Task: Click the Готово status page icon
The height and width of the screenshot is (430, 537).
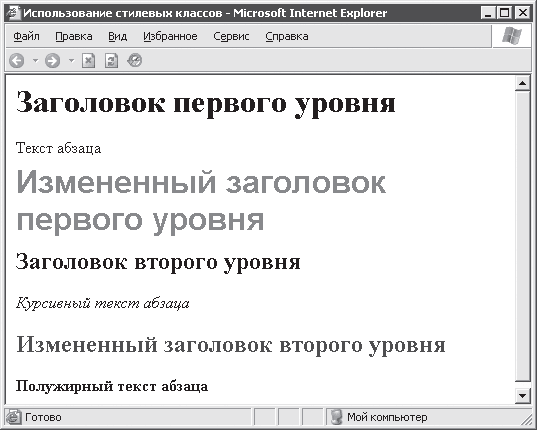Action: [x=14, y=417]
